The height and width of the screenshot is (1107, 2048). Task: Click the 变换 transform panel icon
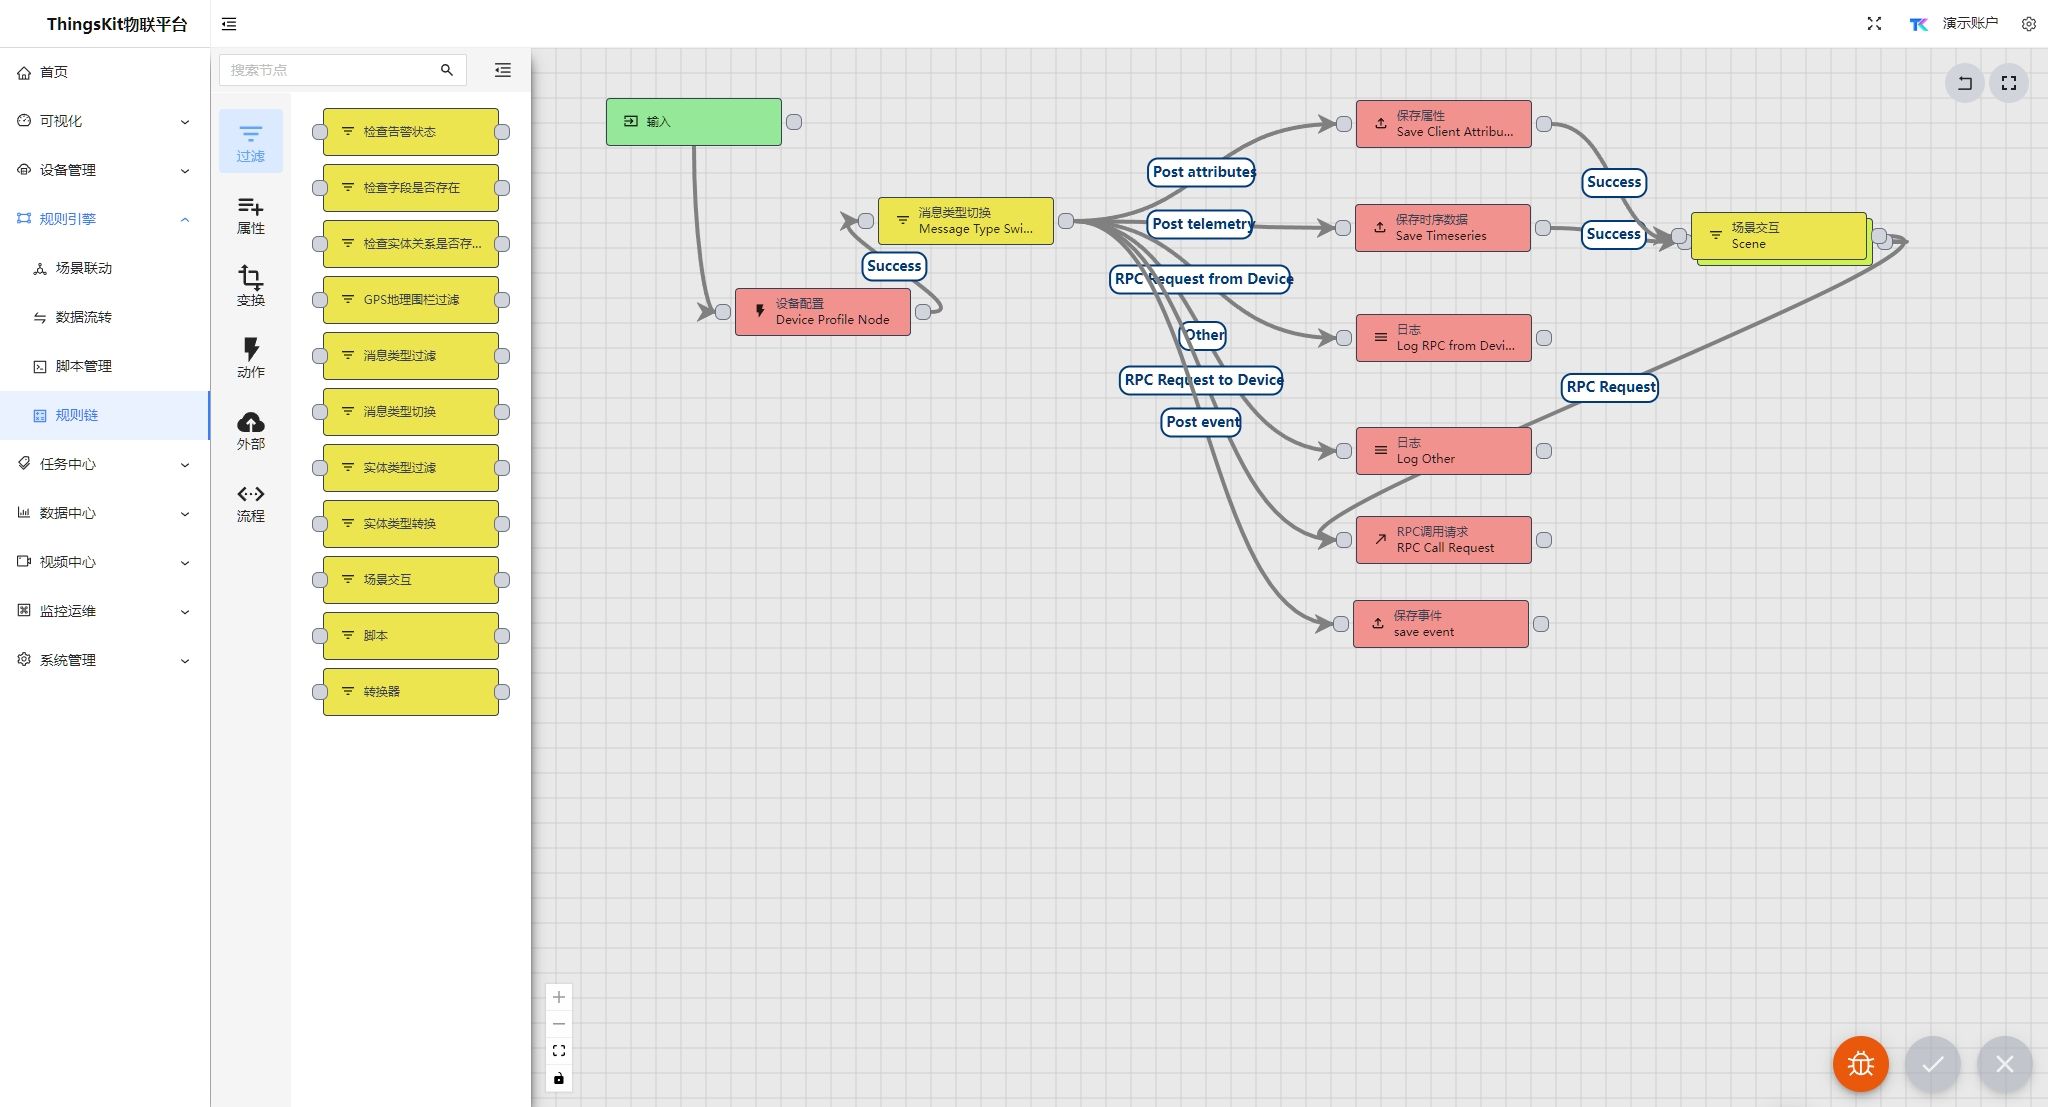(251, 286)
